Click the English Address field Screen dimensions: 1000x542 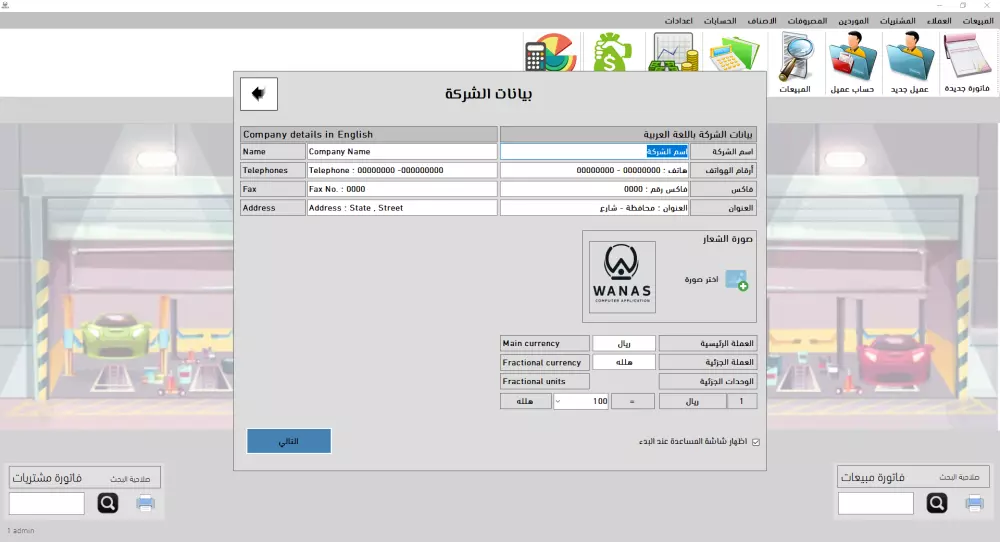point(402,208)
